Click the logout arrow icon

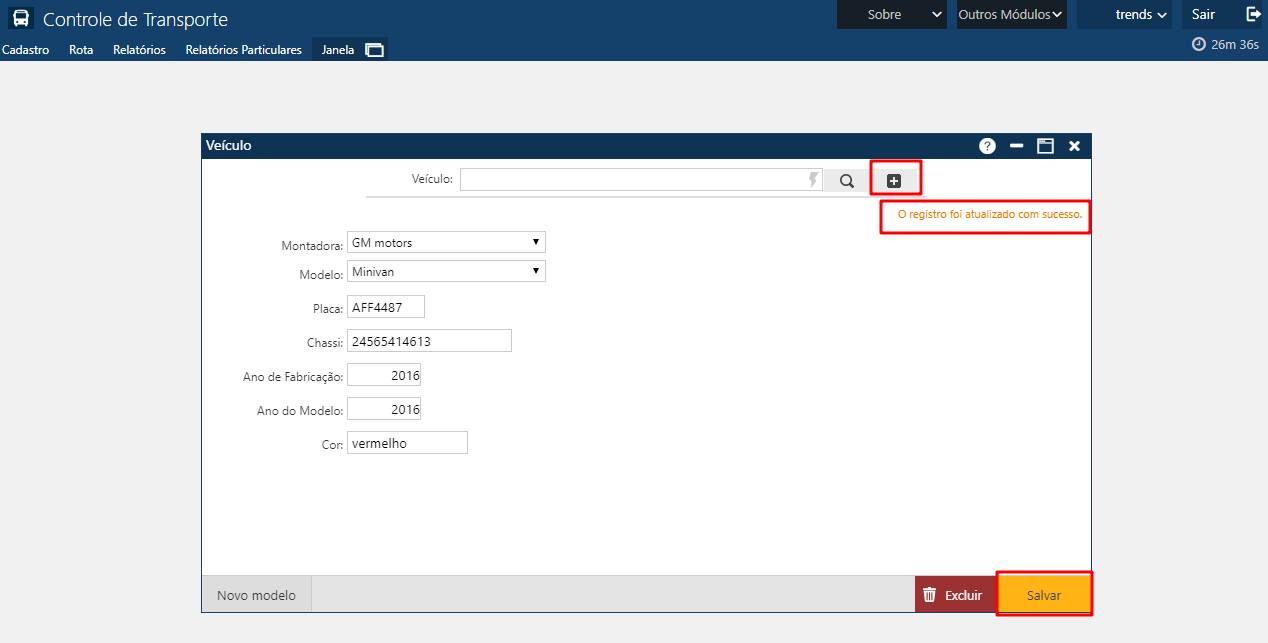pos(1253,14)
